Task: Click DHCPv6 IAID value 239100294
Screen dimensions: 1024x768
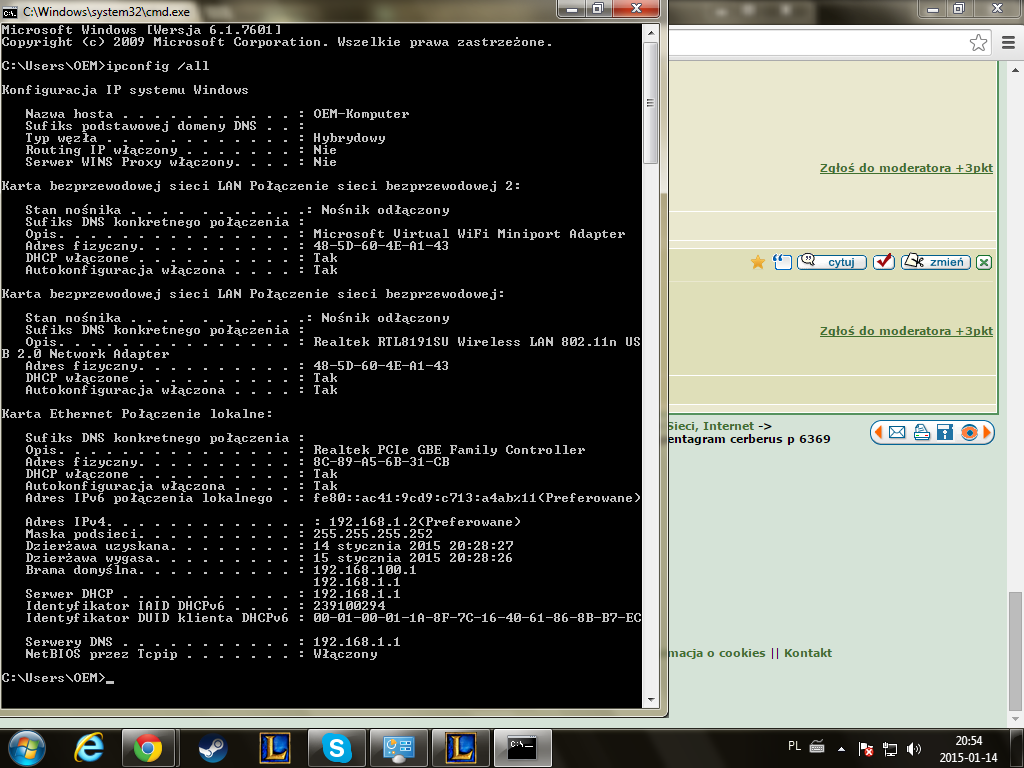Action: [349, 605]
